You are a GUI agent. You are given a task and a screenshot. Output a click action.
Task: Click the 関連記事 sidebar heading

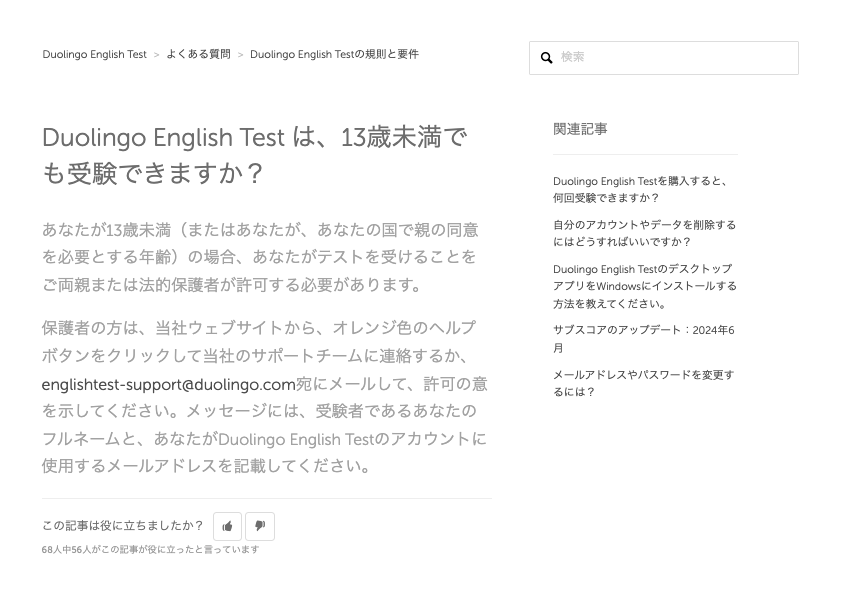580,129
